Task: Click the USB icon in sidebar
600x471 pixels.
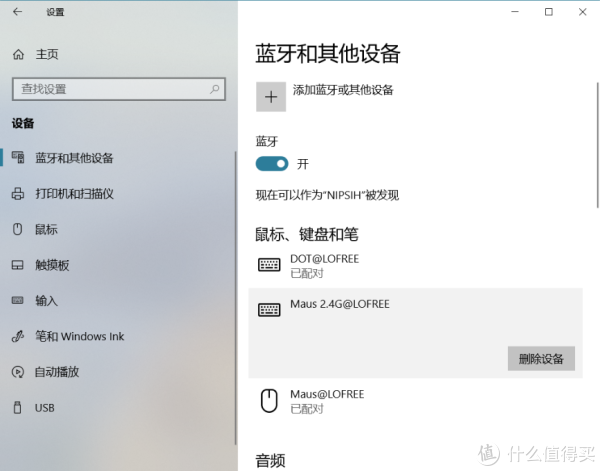Action: [x=18, y=407]
